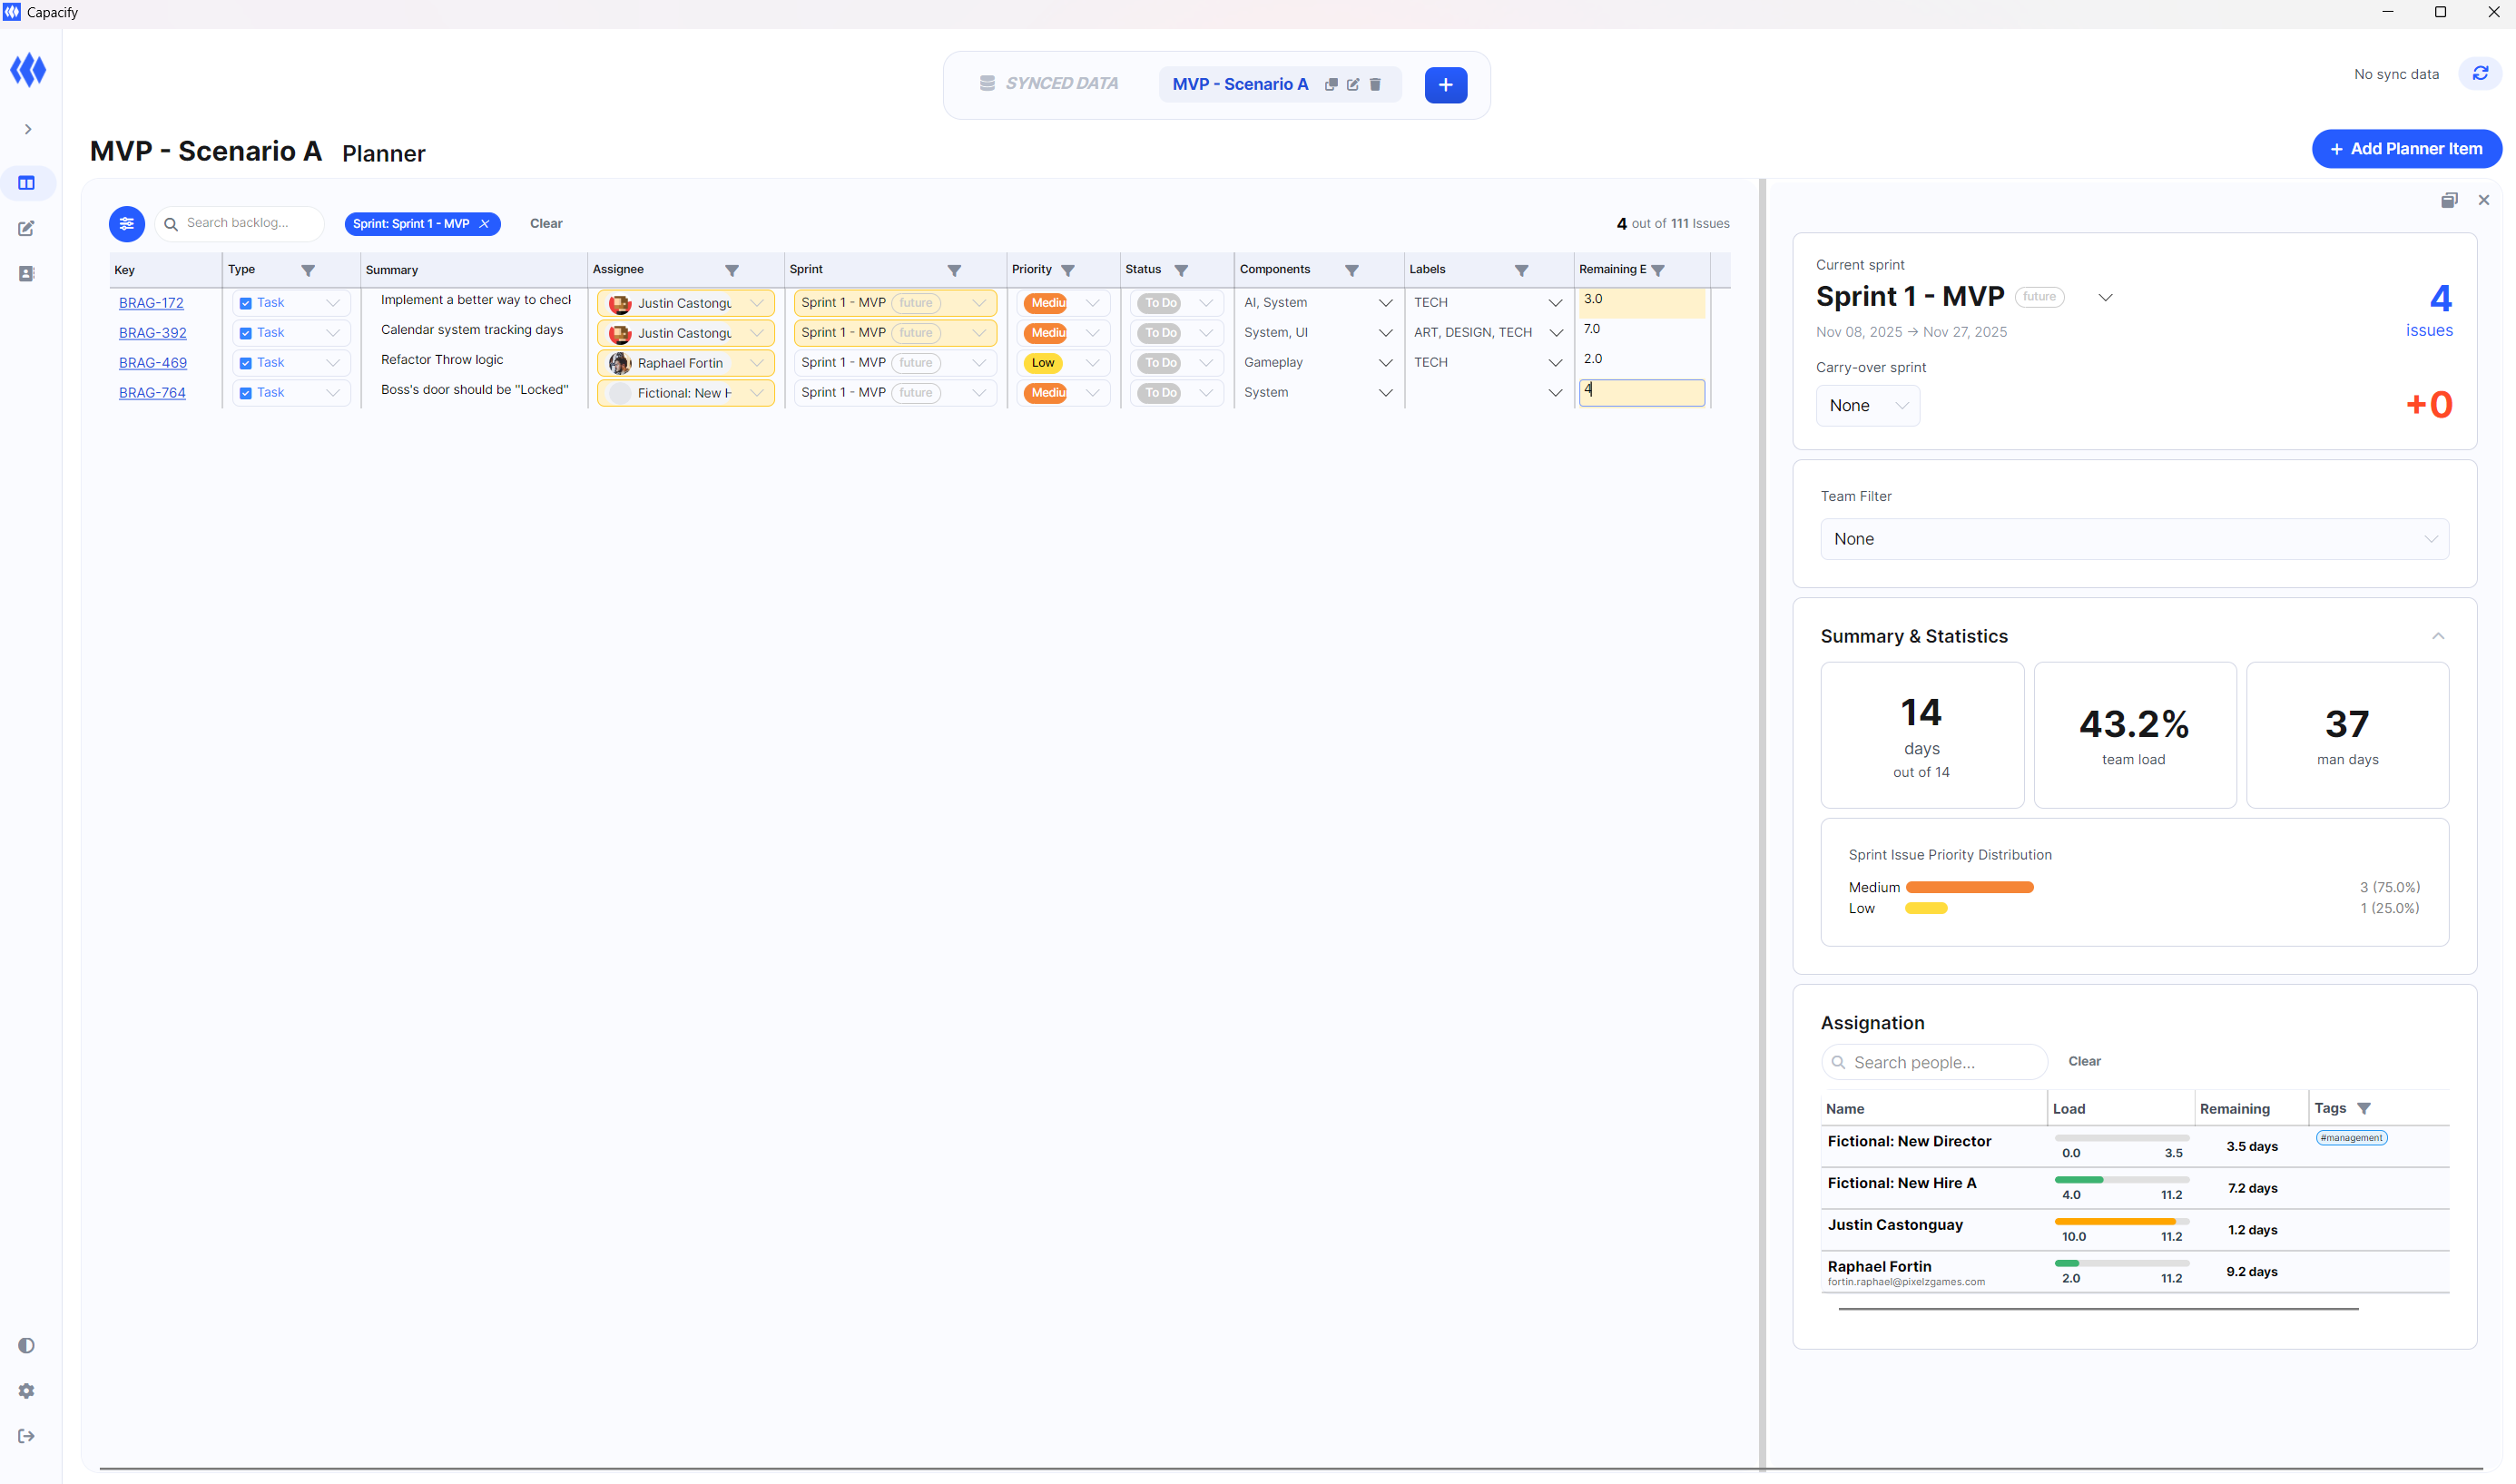Open issue BRAG-392 via its key link

(151, 332)
